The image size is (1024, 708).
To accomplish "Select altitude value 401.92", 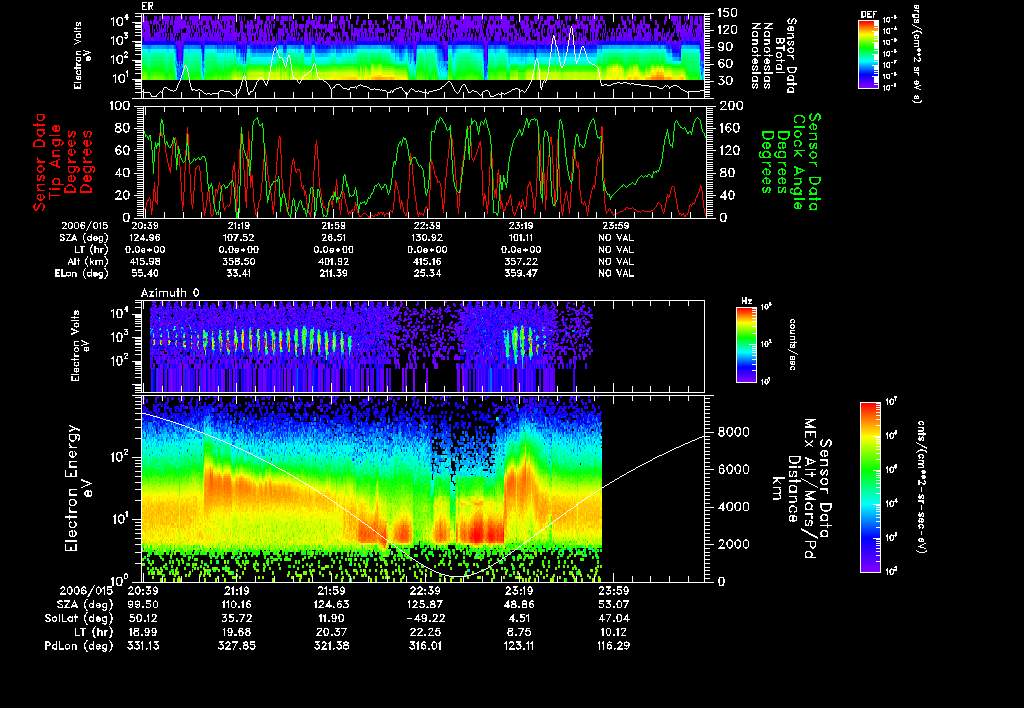I will [333, 262].
